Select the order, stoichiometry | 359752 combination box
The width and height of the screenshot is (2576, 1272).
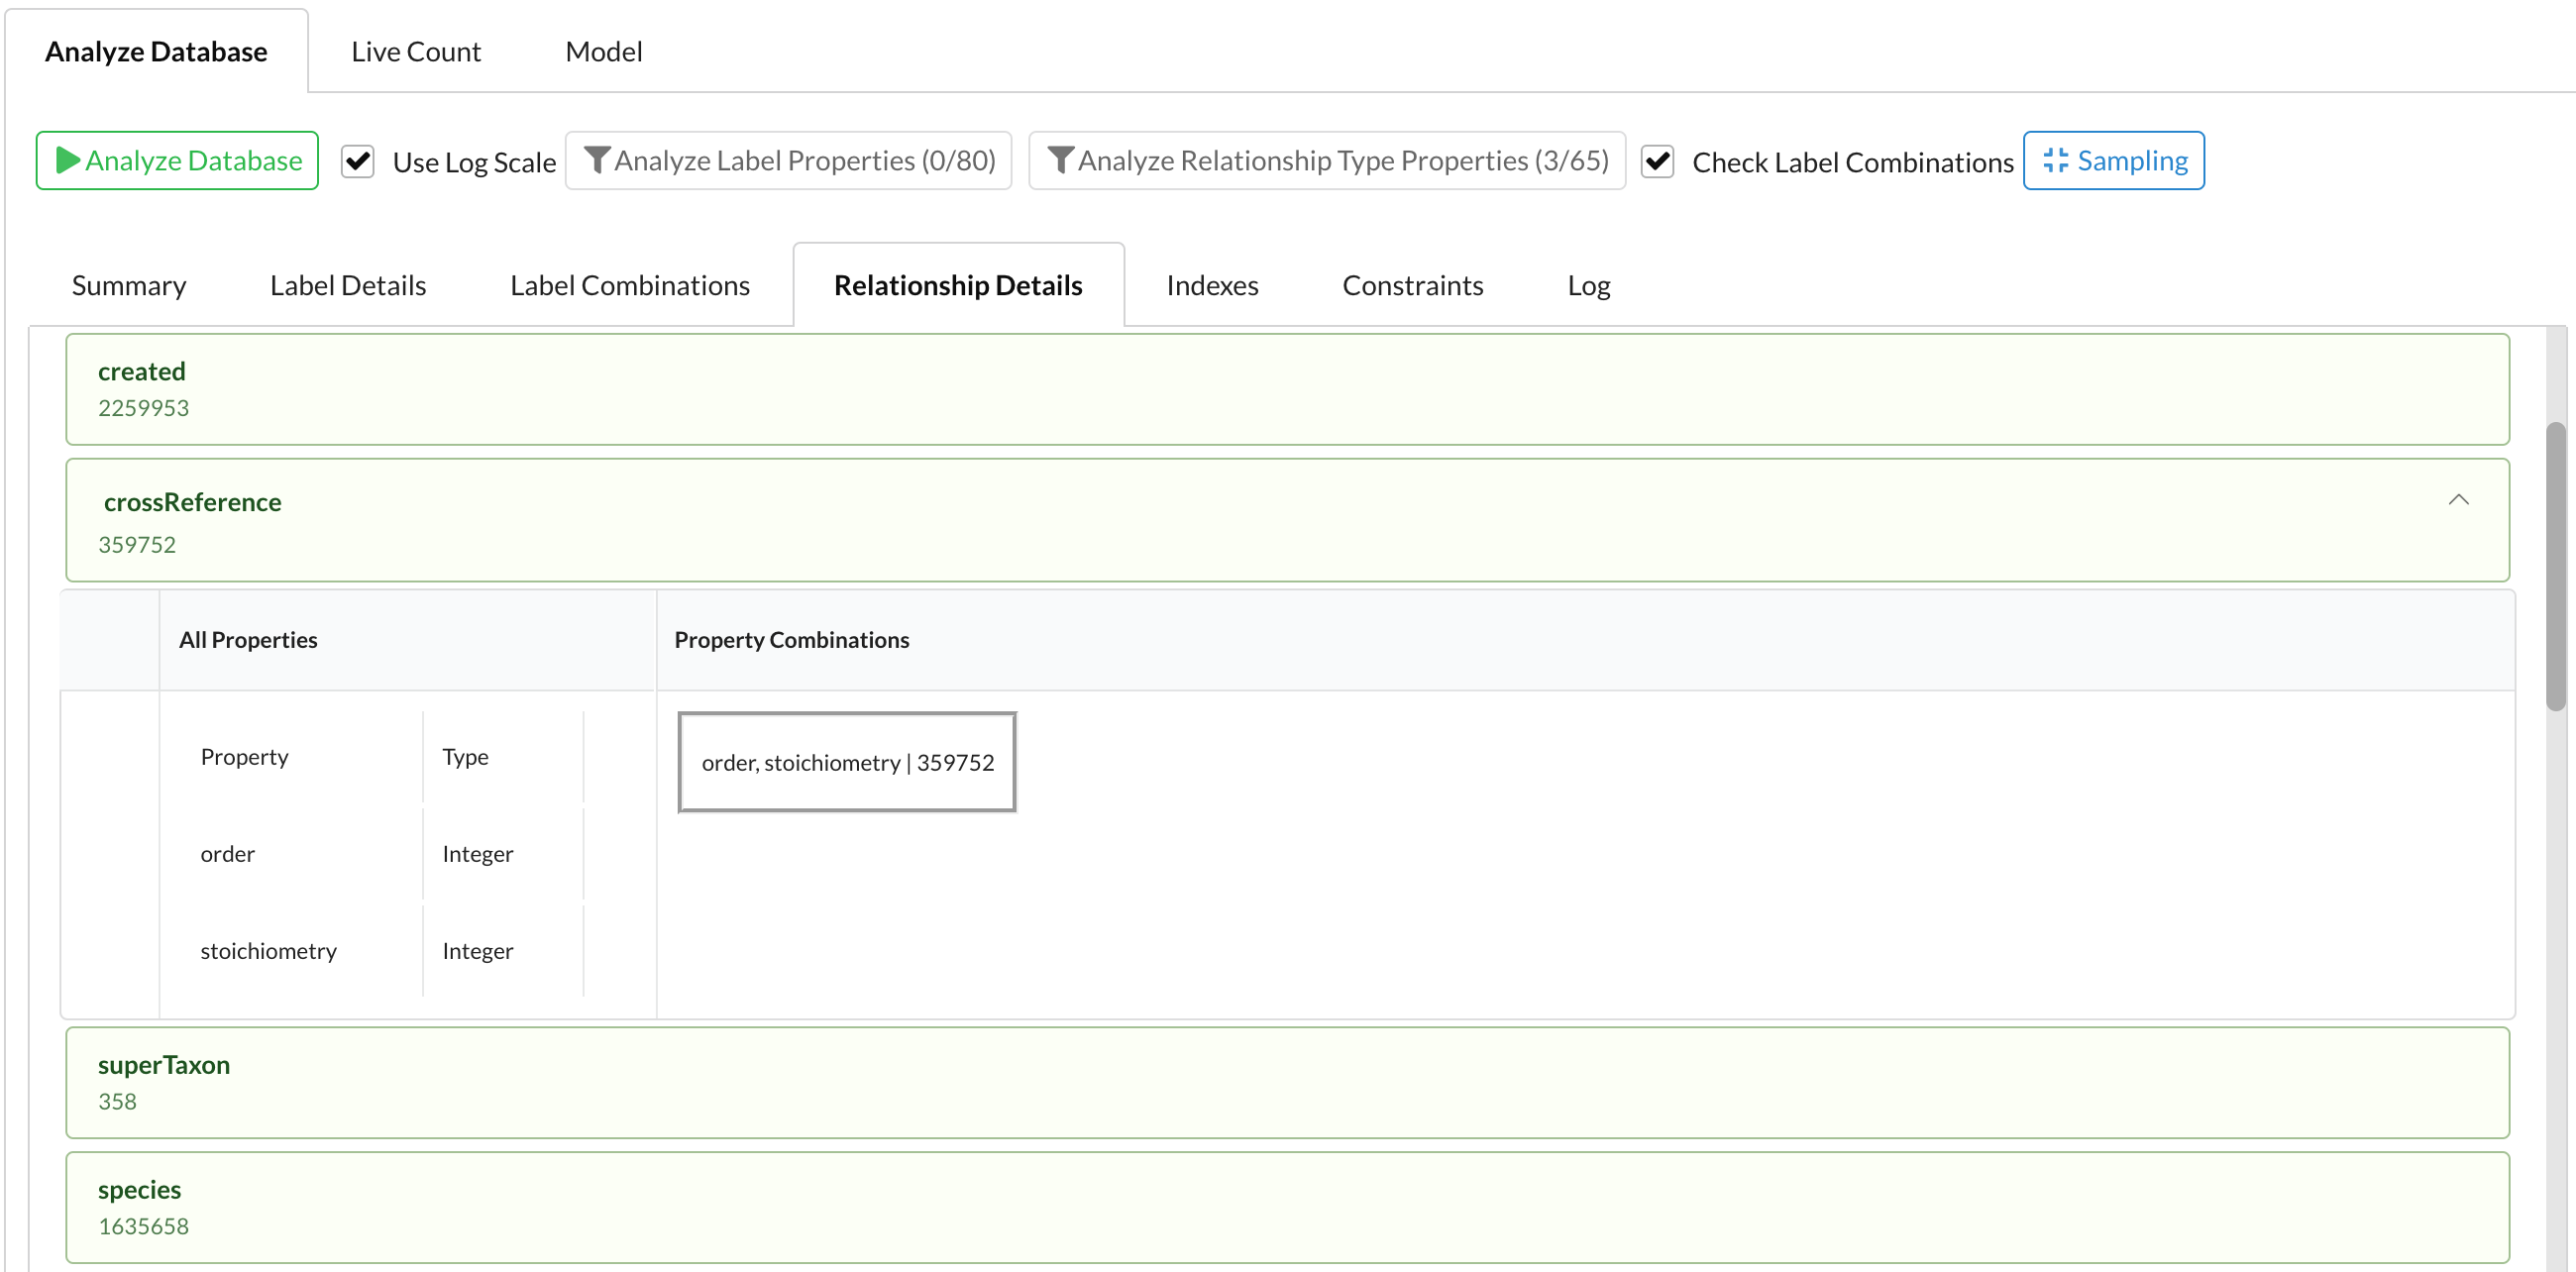pos(847,763)
